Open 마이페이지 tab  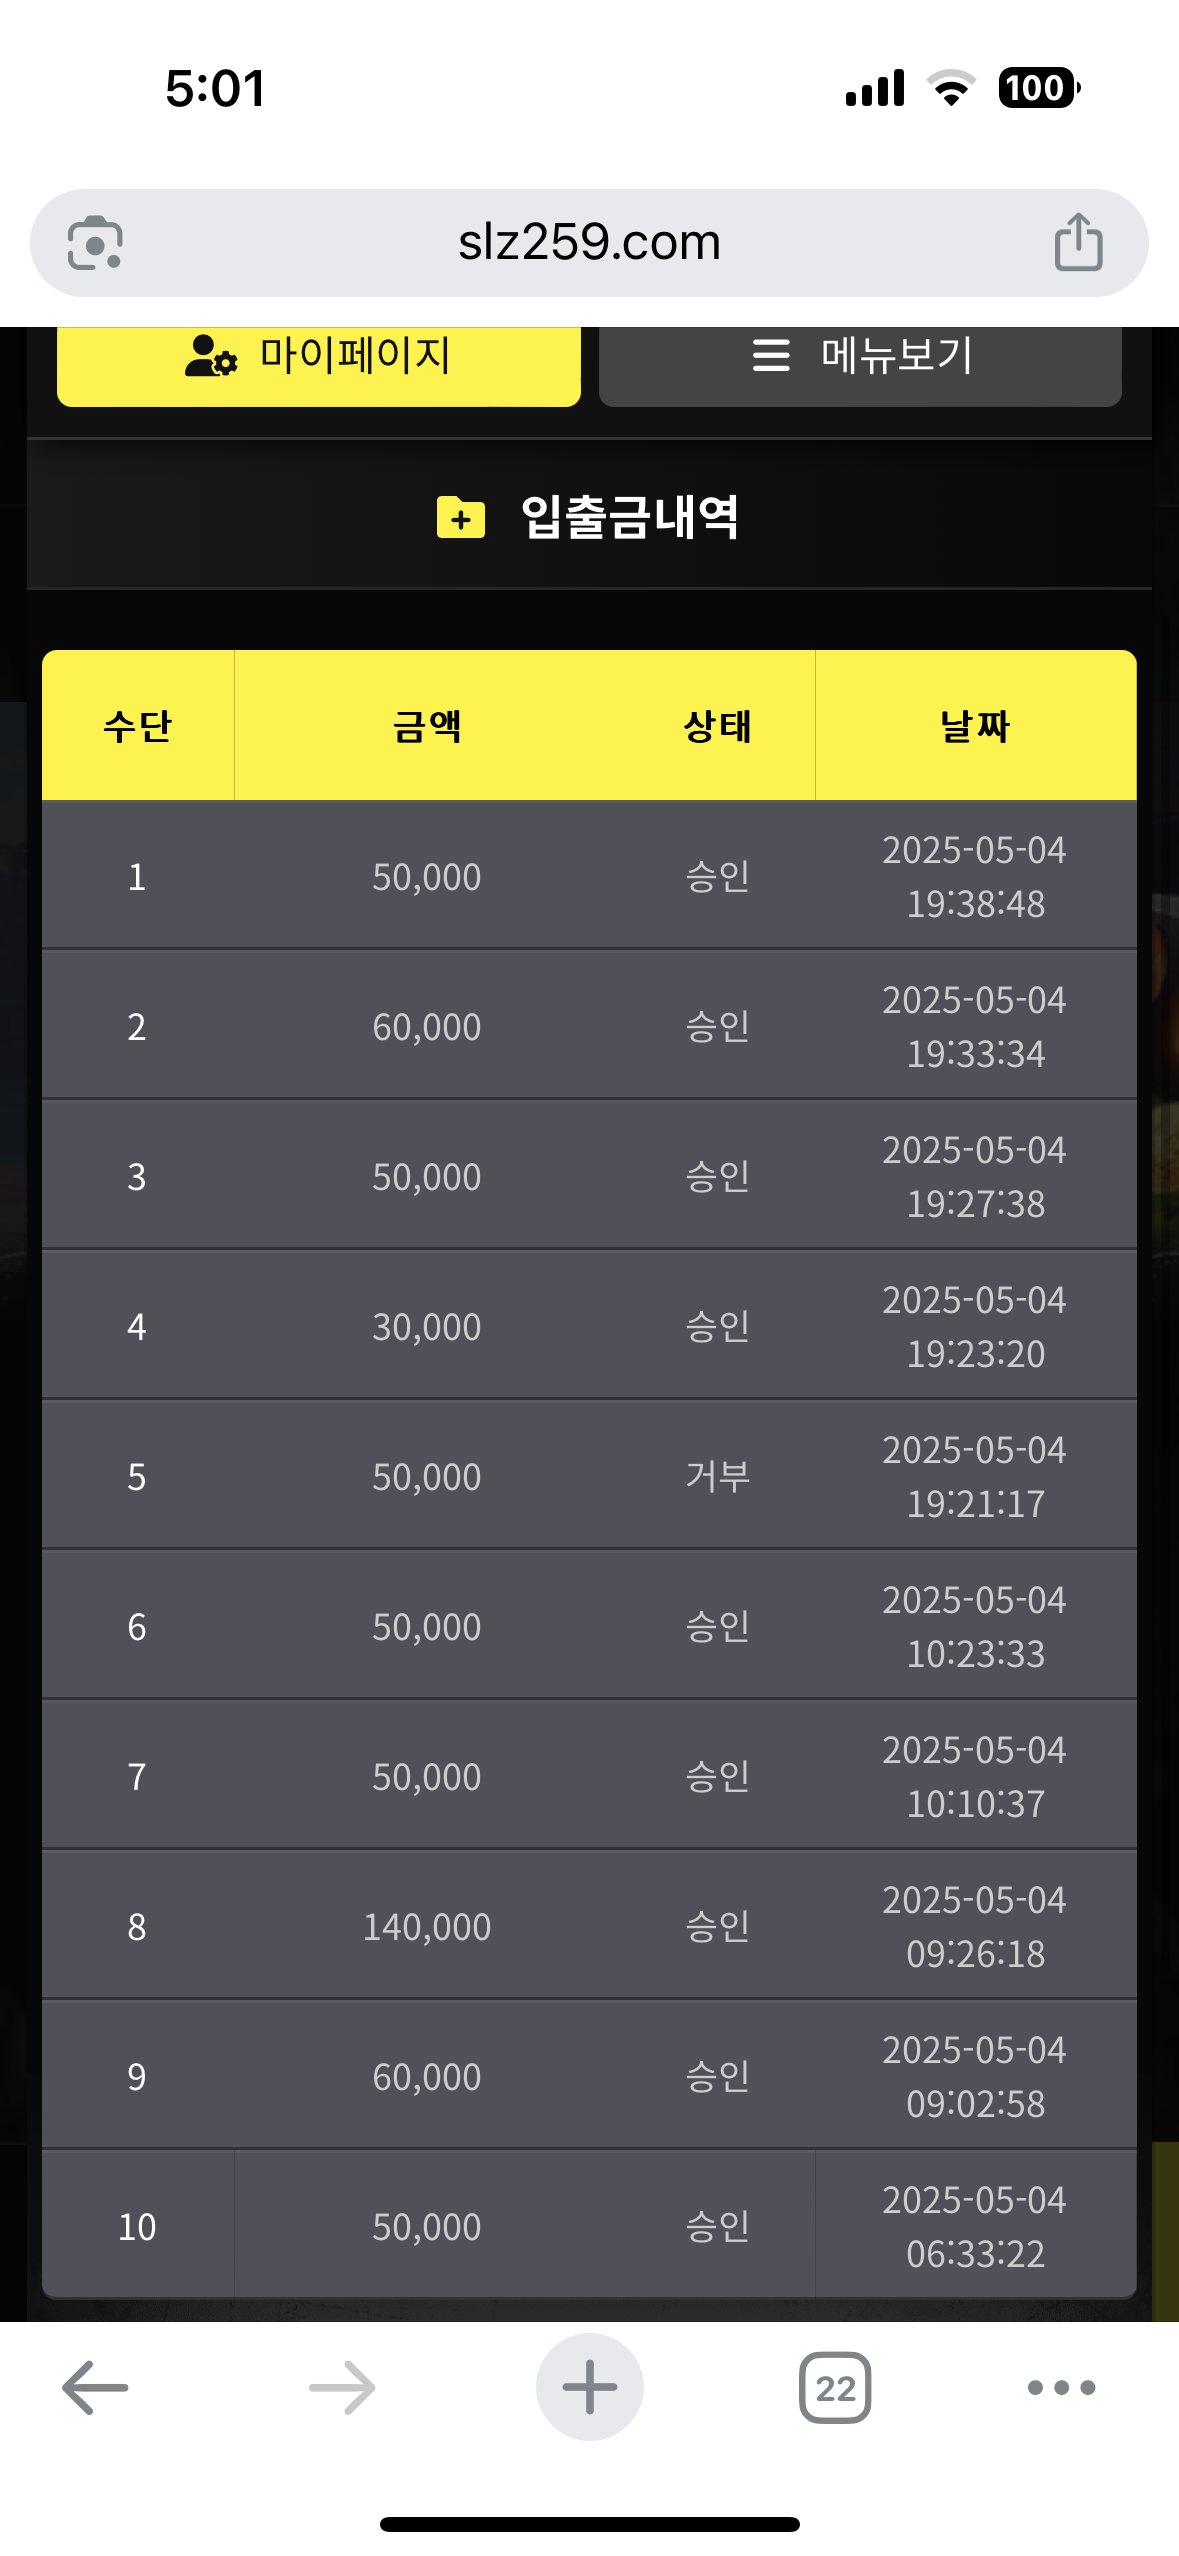pos(319,357)
